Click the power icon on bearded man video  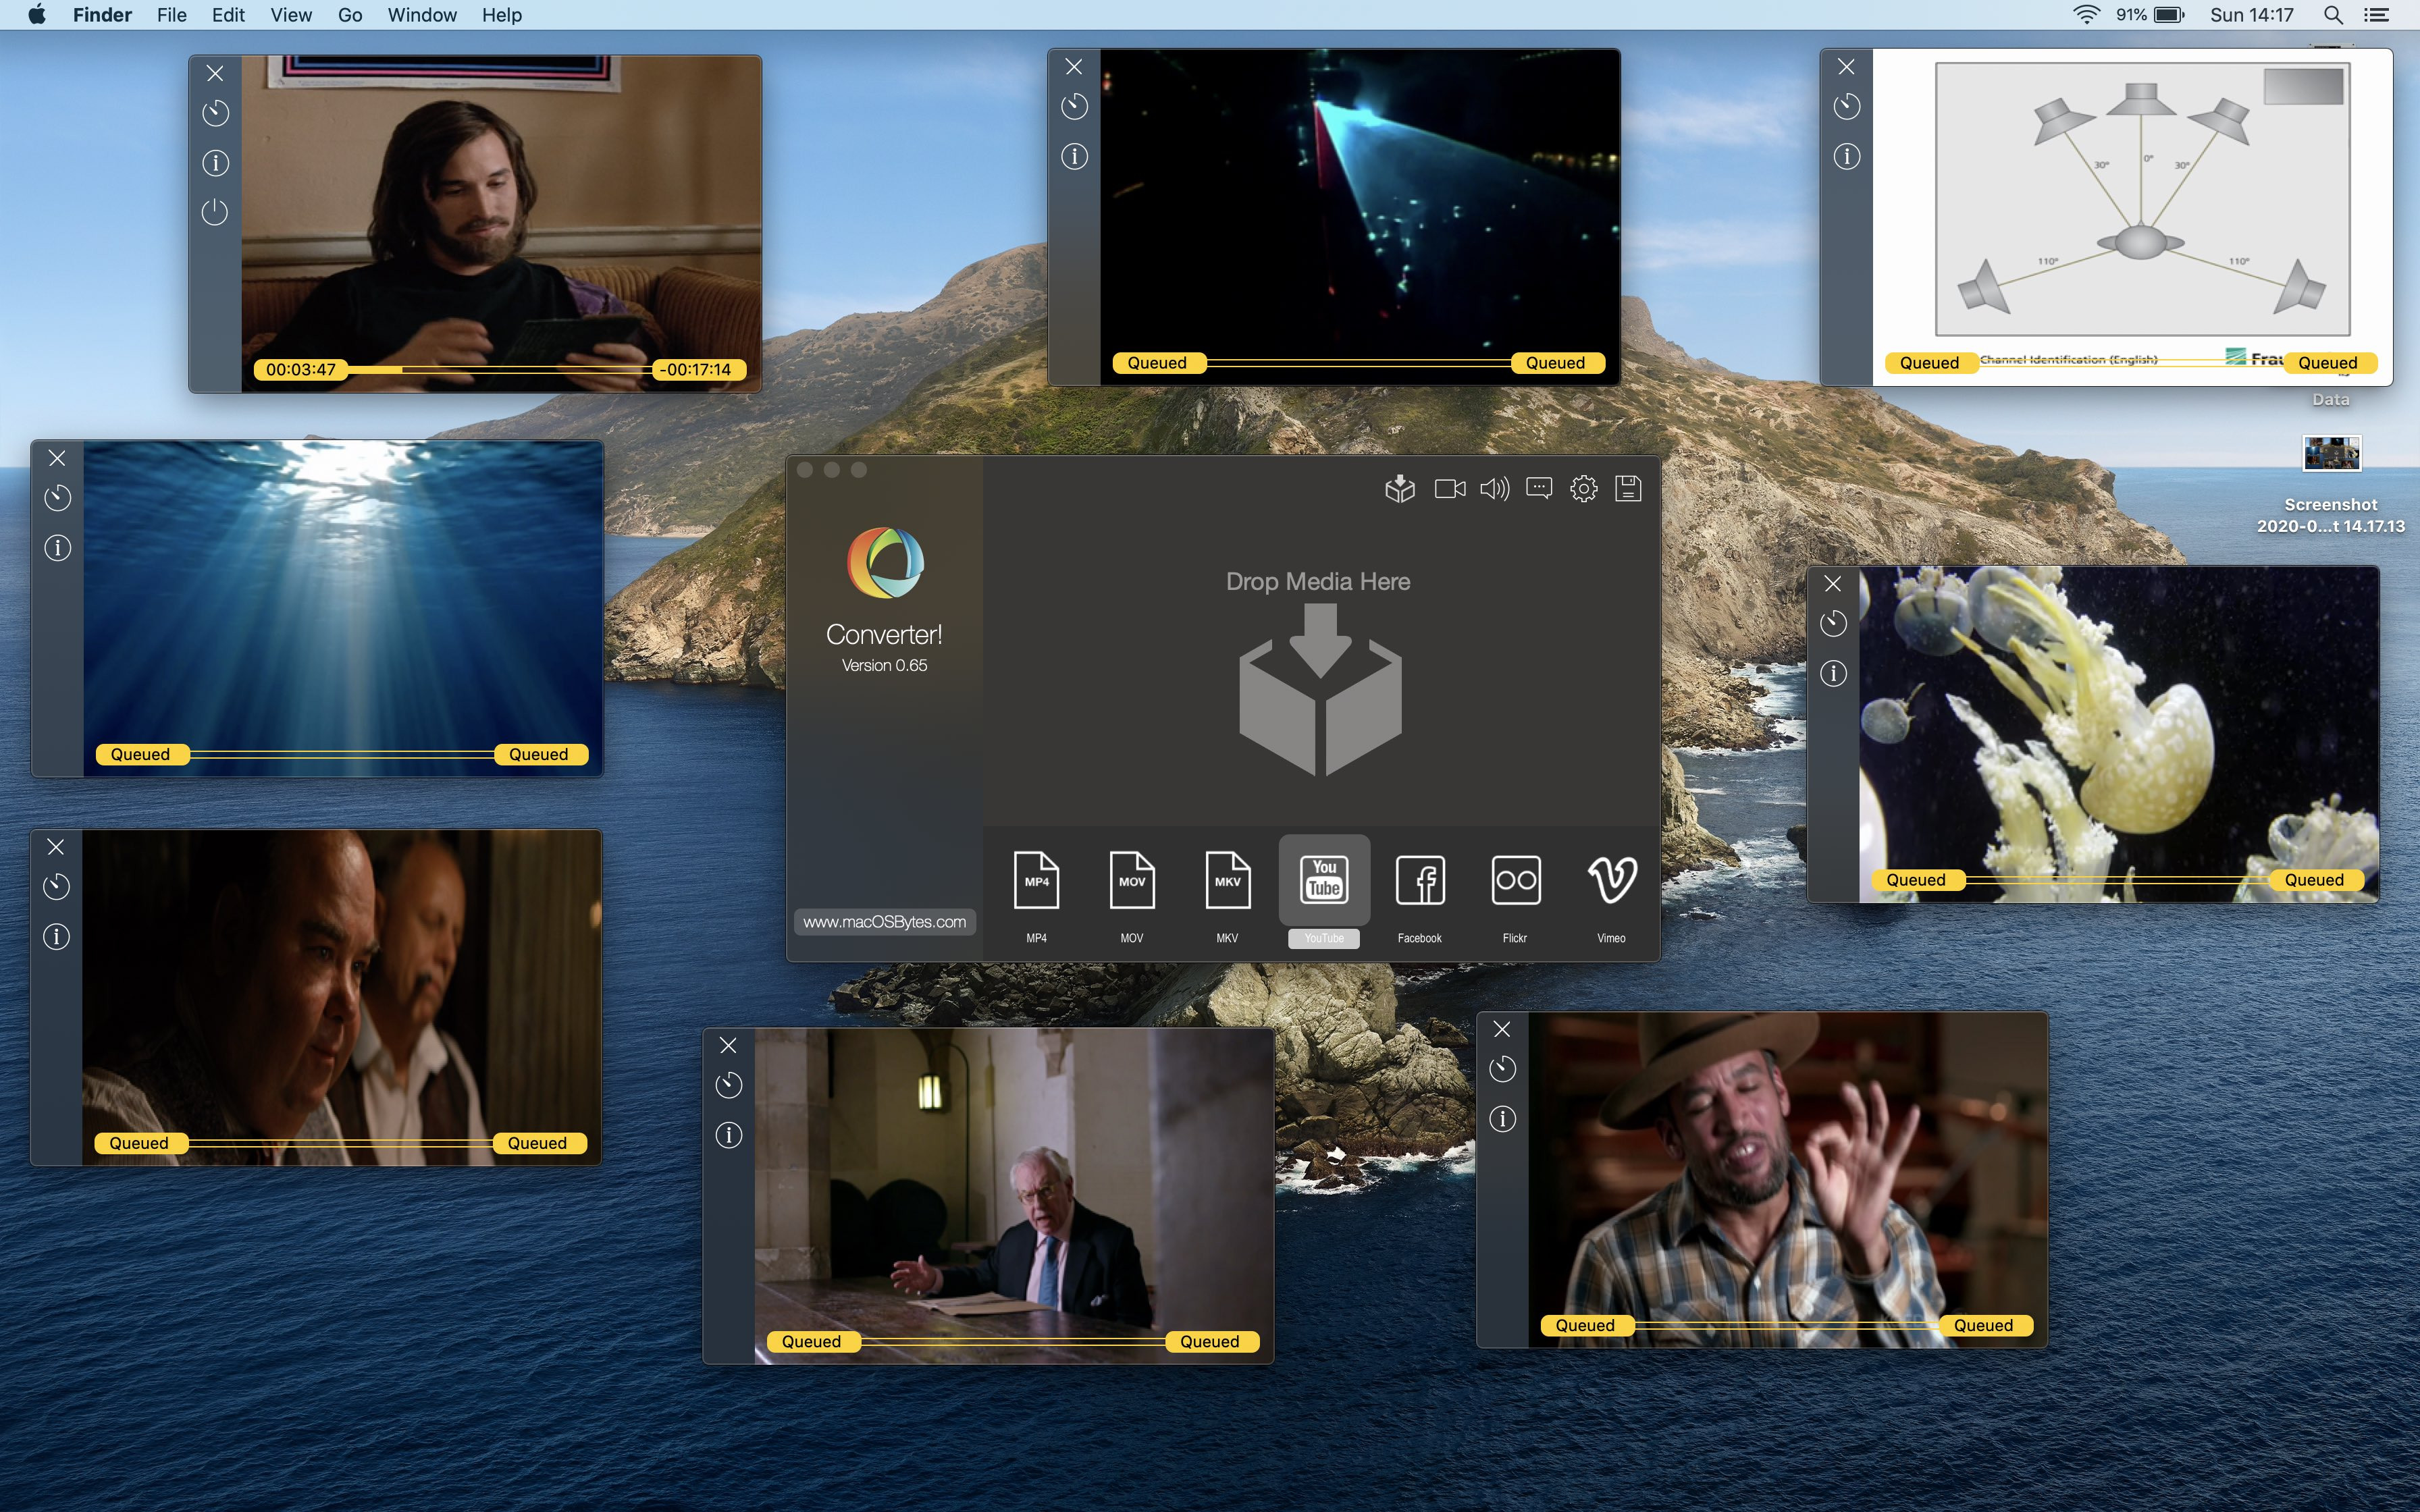215,212
